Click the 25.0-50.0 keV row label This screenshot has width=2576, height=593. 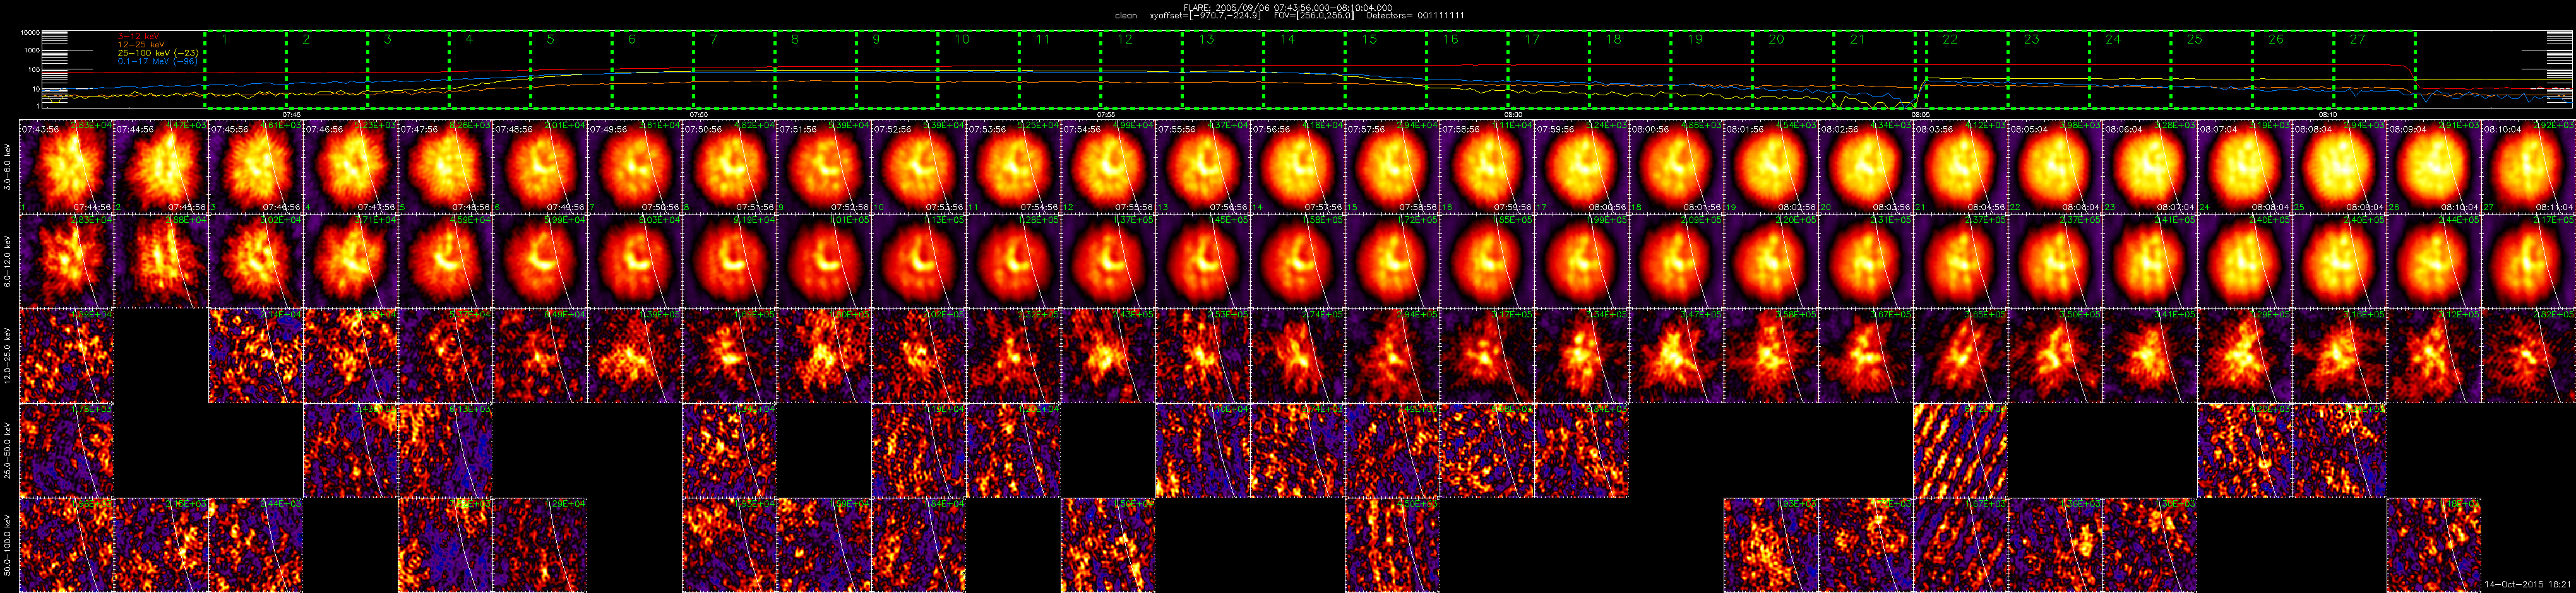[x=7, y=450]
